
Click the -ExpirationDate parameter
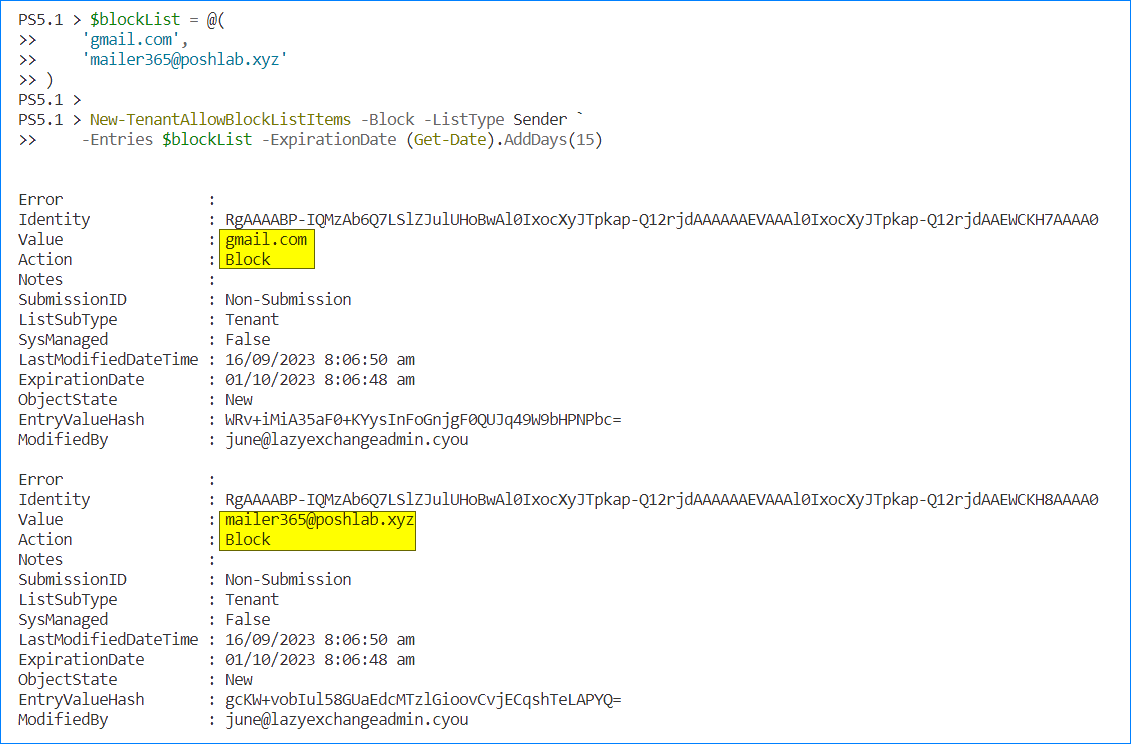(328, 139)
